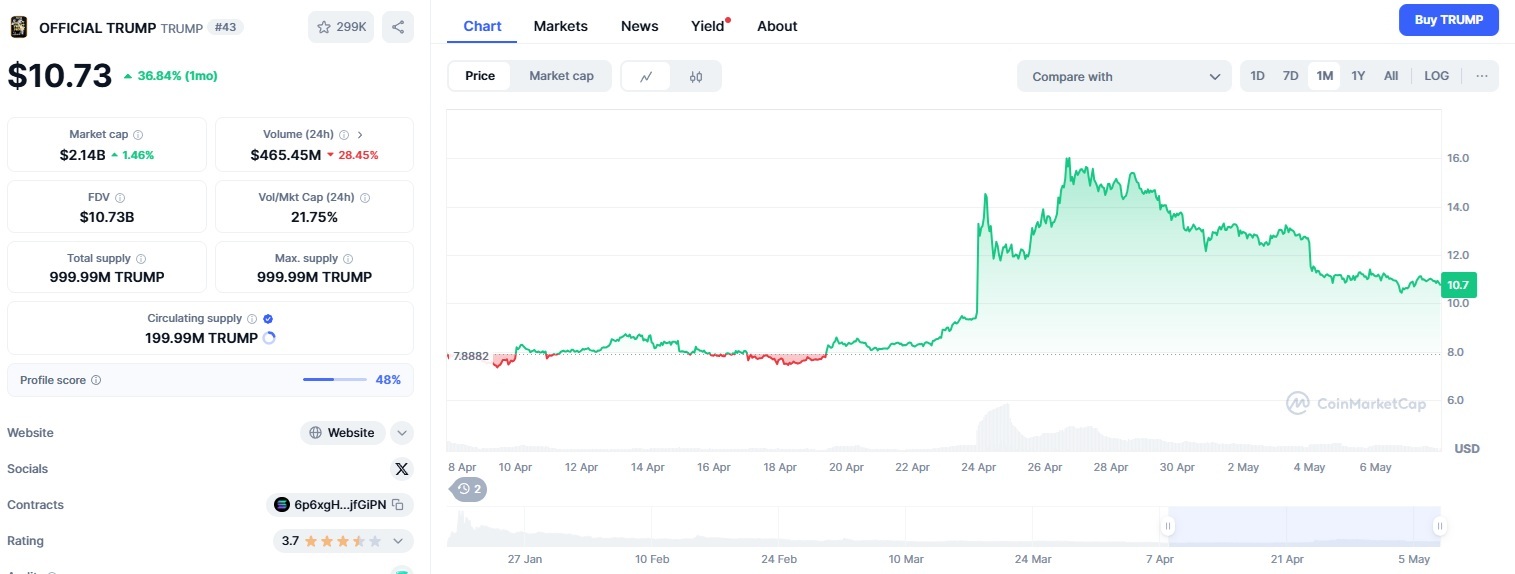Image resolution: width=1515 pixels, height=574 pixels.
Task: Click the #43 rank badge
Action: [x=226, y=27]
